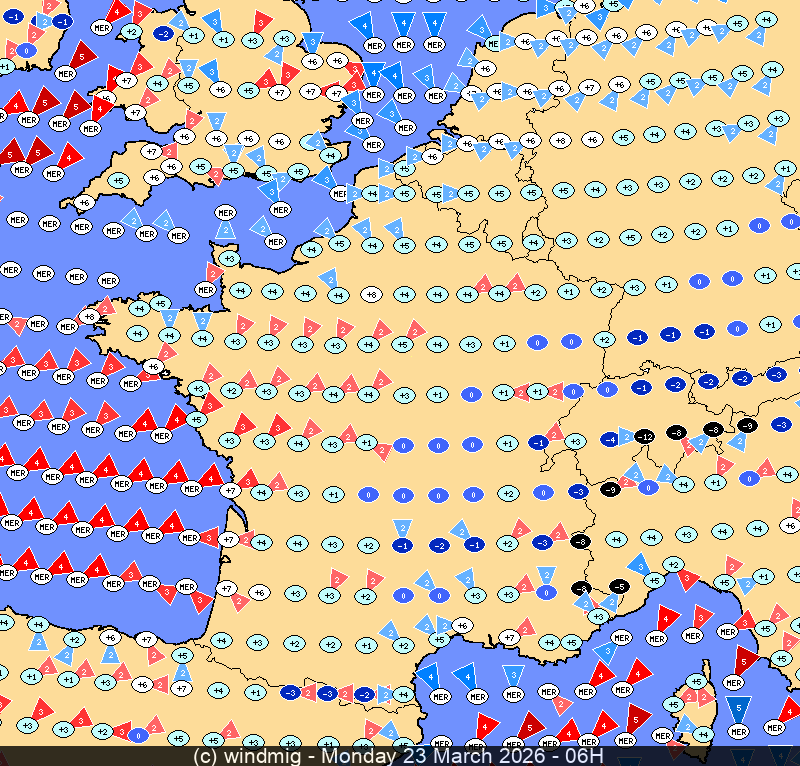Select the +6 white oval in eastern Italy edge

789,526
